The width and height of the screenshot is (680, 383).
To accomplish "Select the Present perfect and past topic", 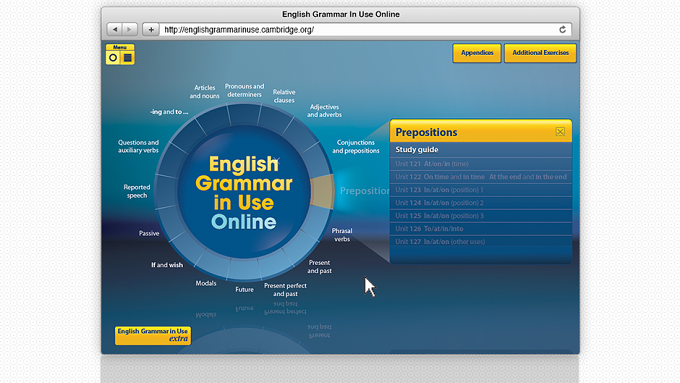I will (285, 289).
